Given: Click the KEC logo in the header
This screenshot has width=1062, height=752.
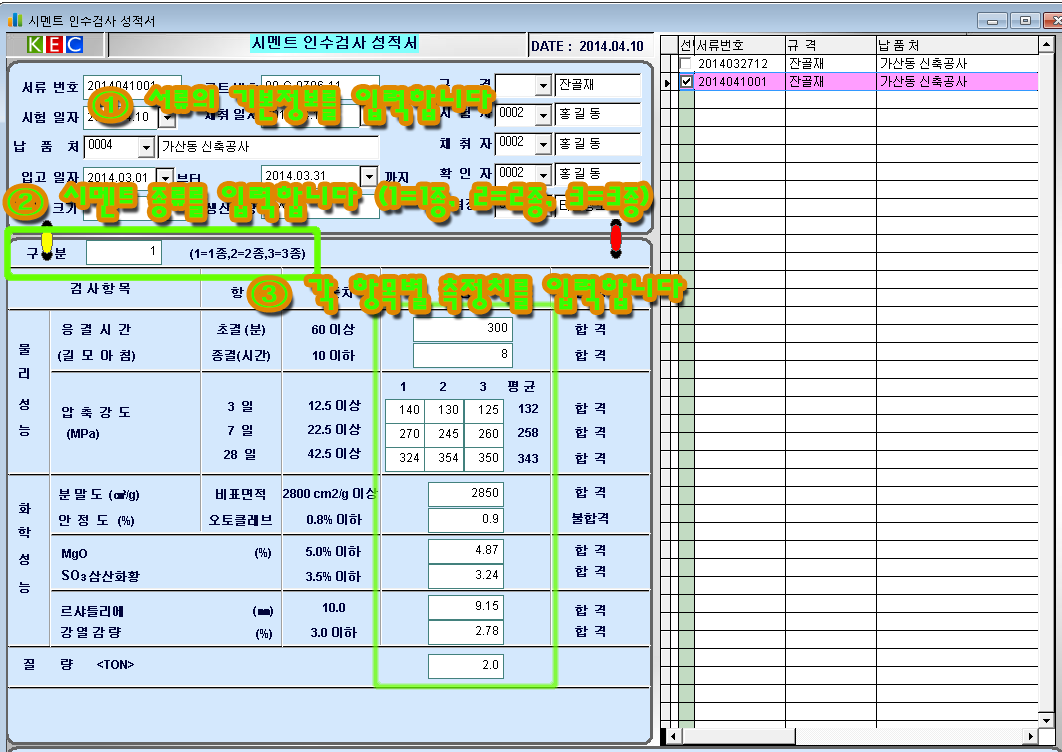Looking at the screenshot, I should (x=54, y=45).
